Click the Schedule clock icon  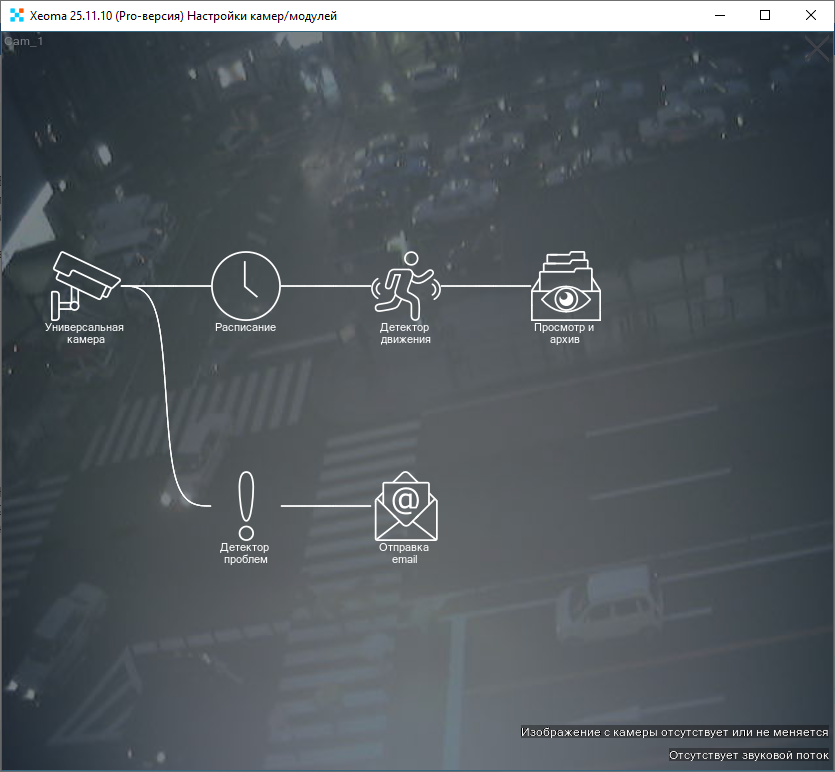coord(245,285)
